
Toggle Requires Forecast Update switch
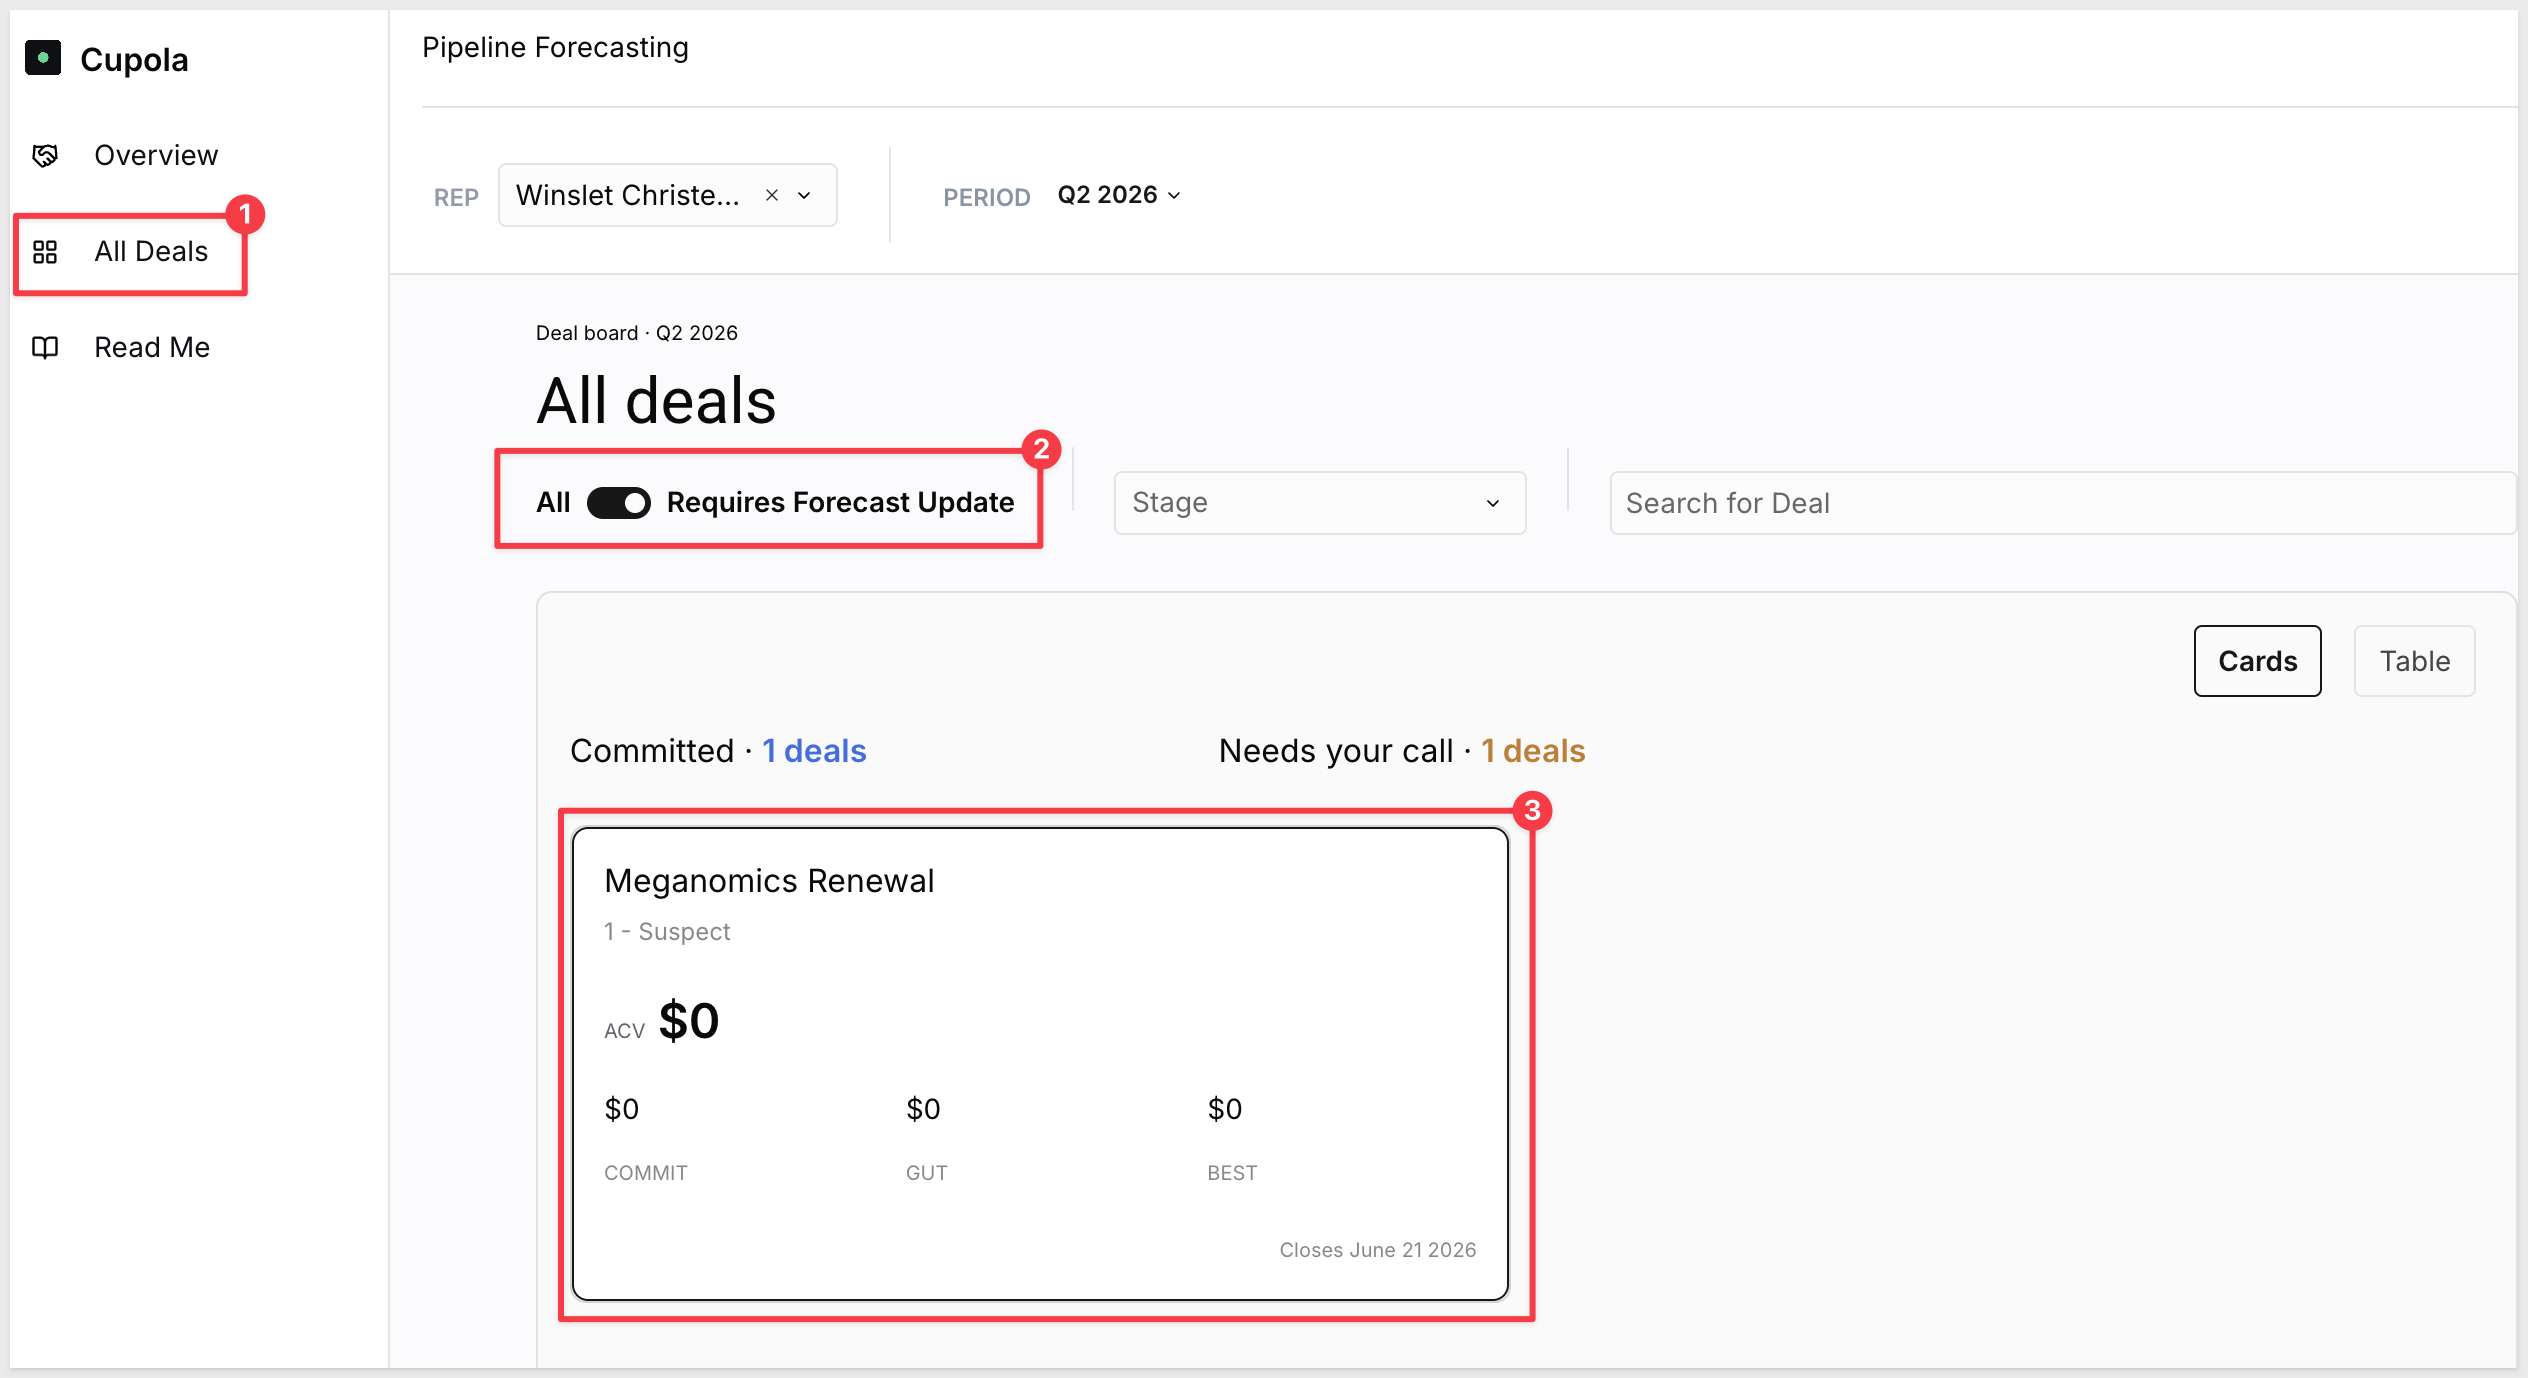click(x=618, y=502)
